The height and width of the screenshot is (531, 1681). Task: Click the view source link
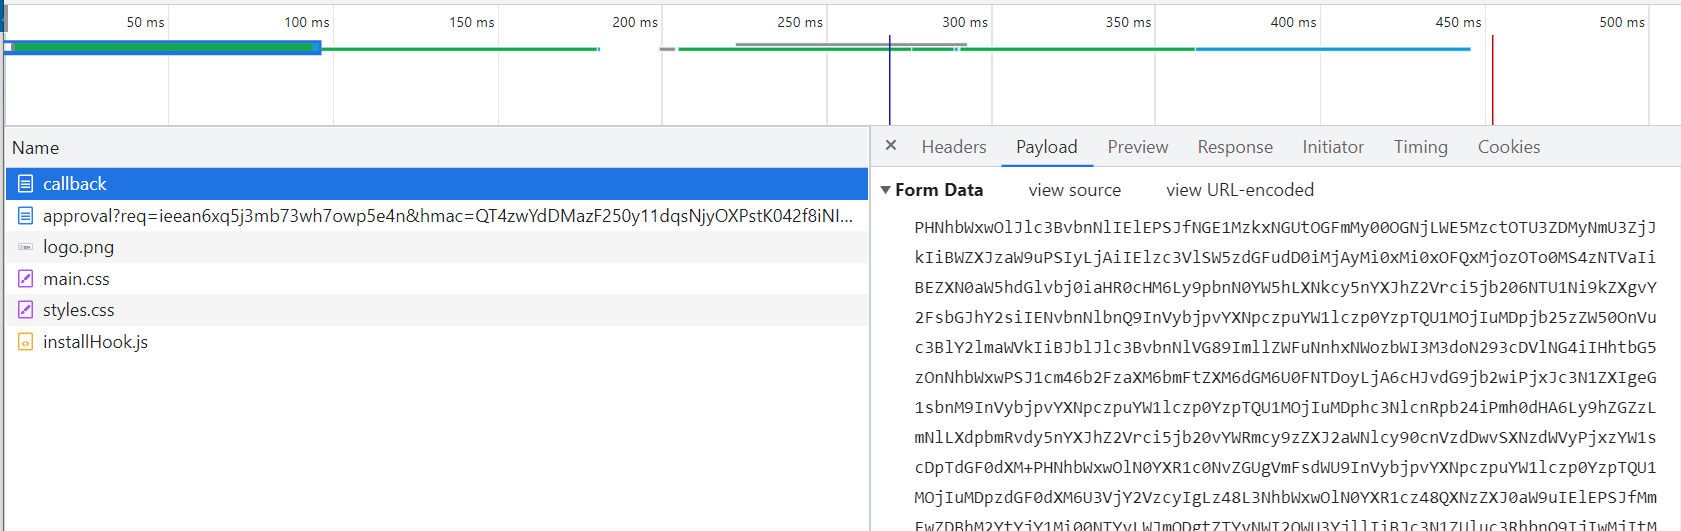click(x=1075, y=190)
